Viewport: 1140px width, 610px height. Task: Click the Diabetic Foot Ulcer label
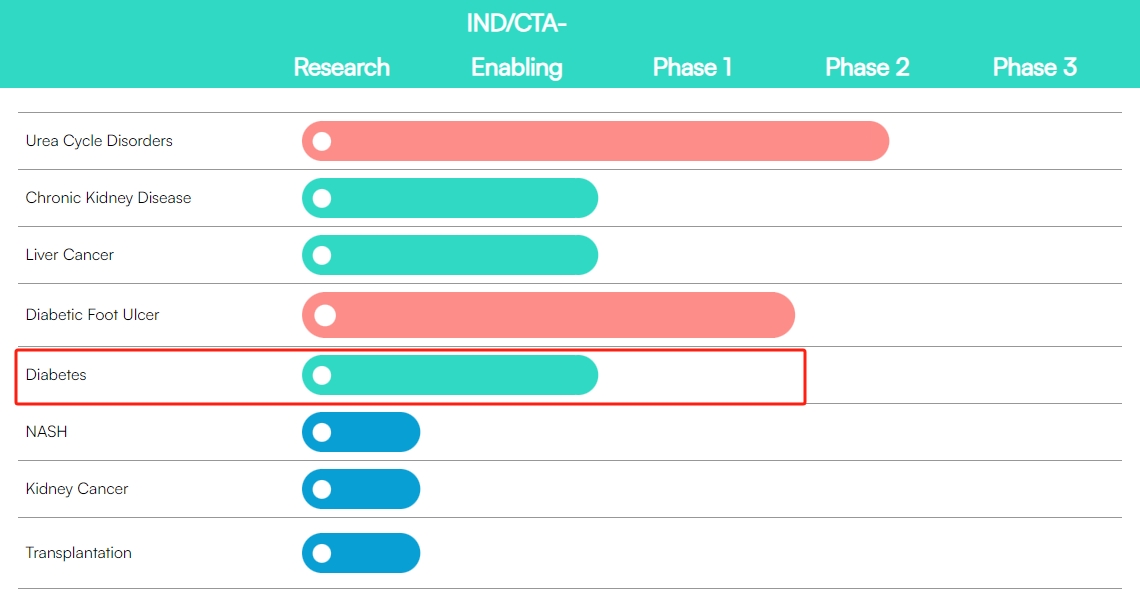[x=92, y=315]
